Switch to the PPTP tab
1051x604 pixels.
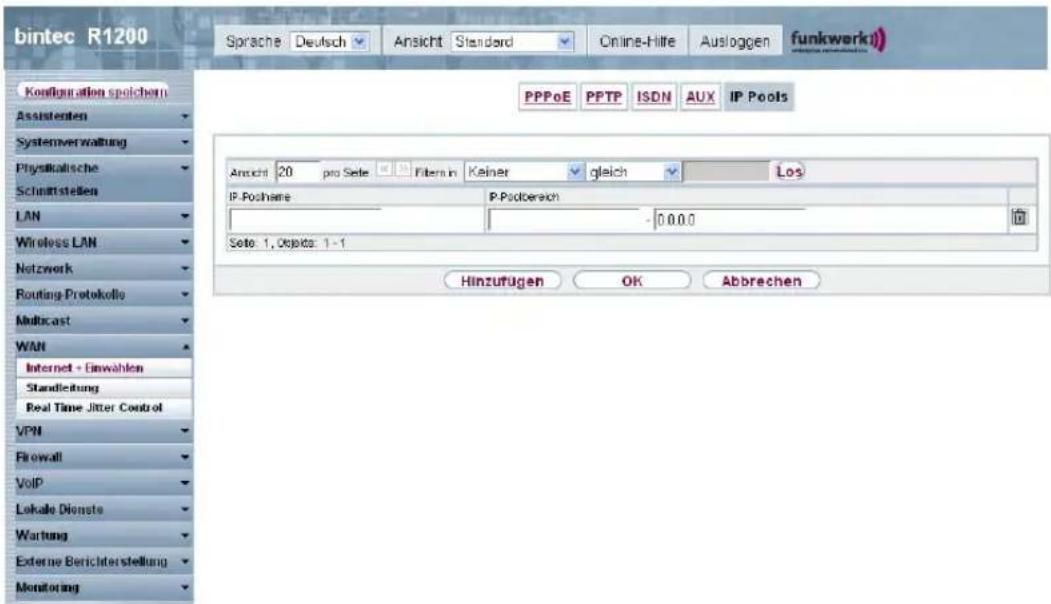(x=603, y=97)
